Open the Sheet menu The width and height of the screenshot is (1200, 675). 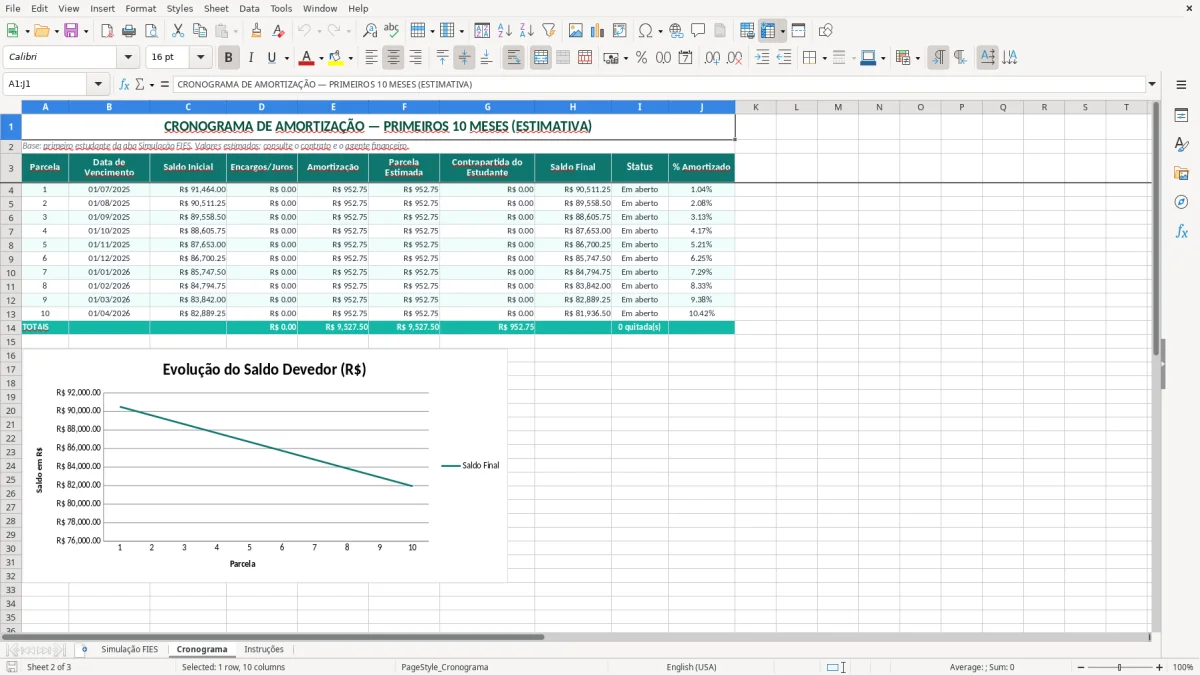point(216,8)
